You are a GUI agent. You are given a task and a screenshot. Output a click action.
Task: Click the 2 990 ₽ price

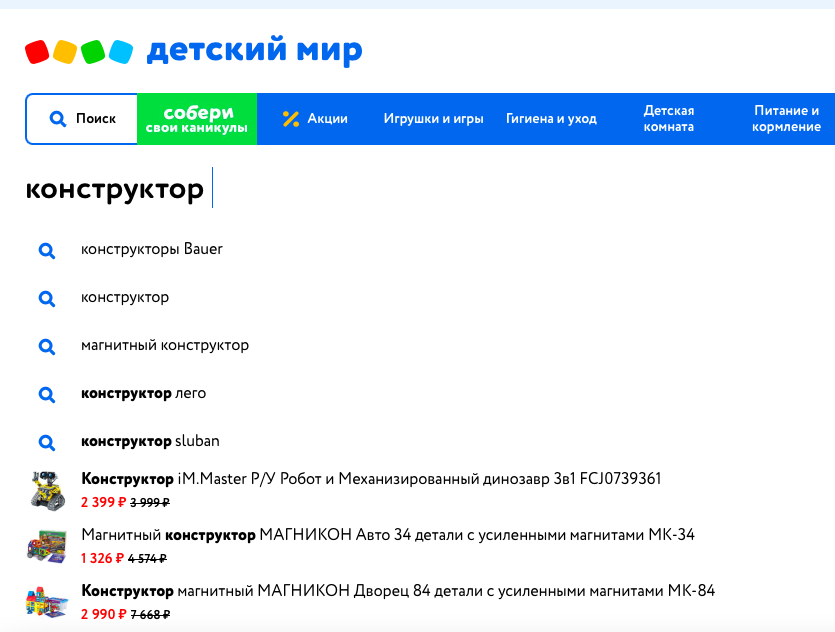pos(103,614)
